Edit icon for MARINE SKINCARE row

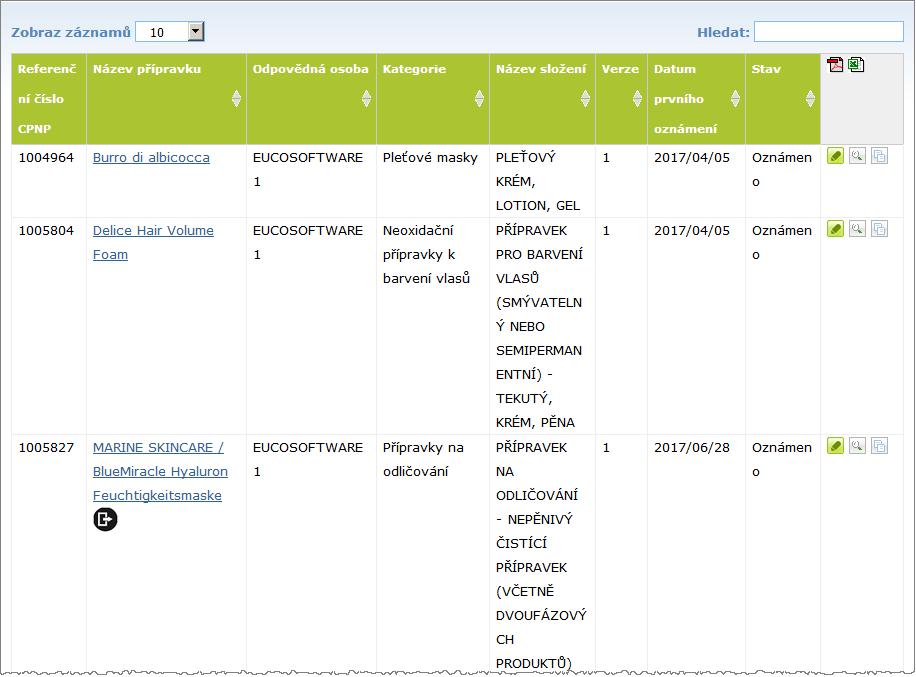(x=835, y=446)
